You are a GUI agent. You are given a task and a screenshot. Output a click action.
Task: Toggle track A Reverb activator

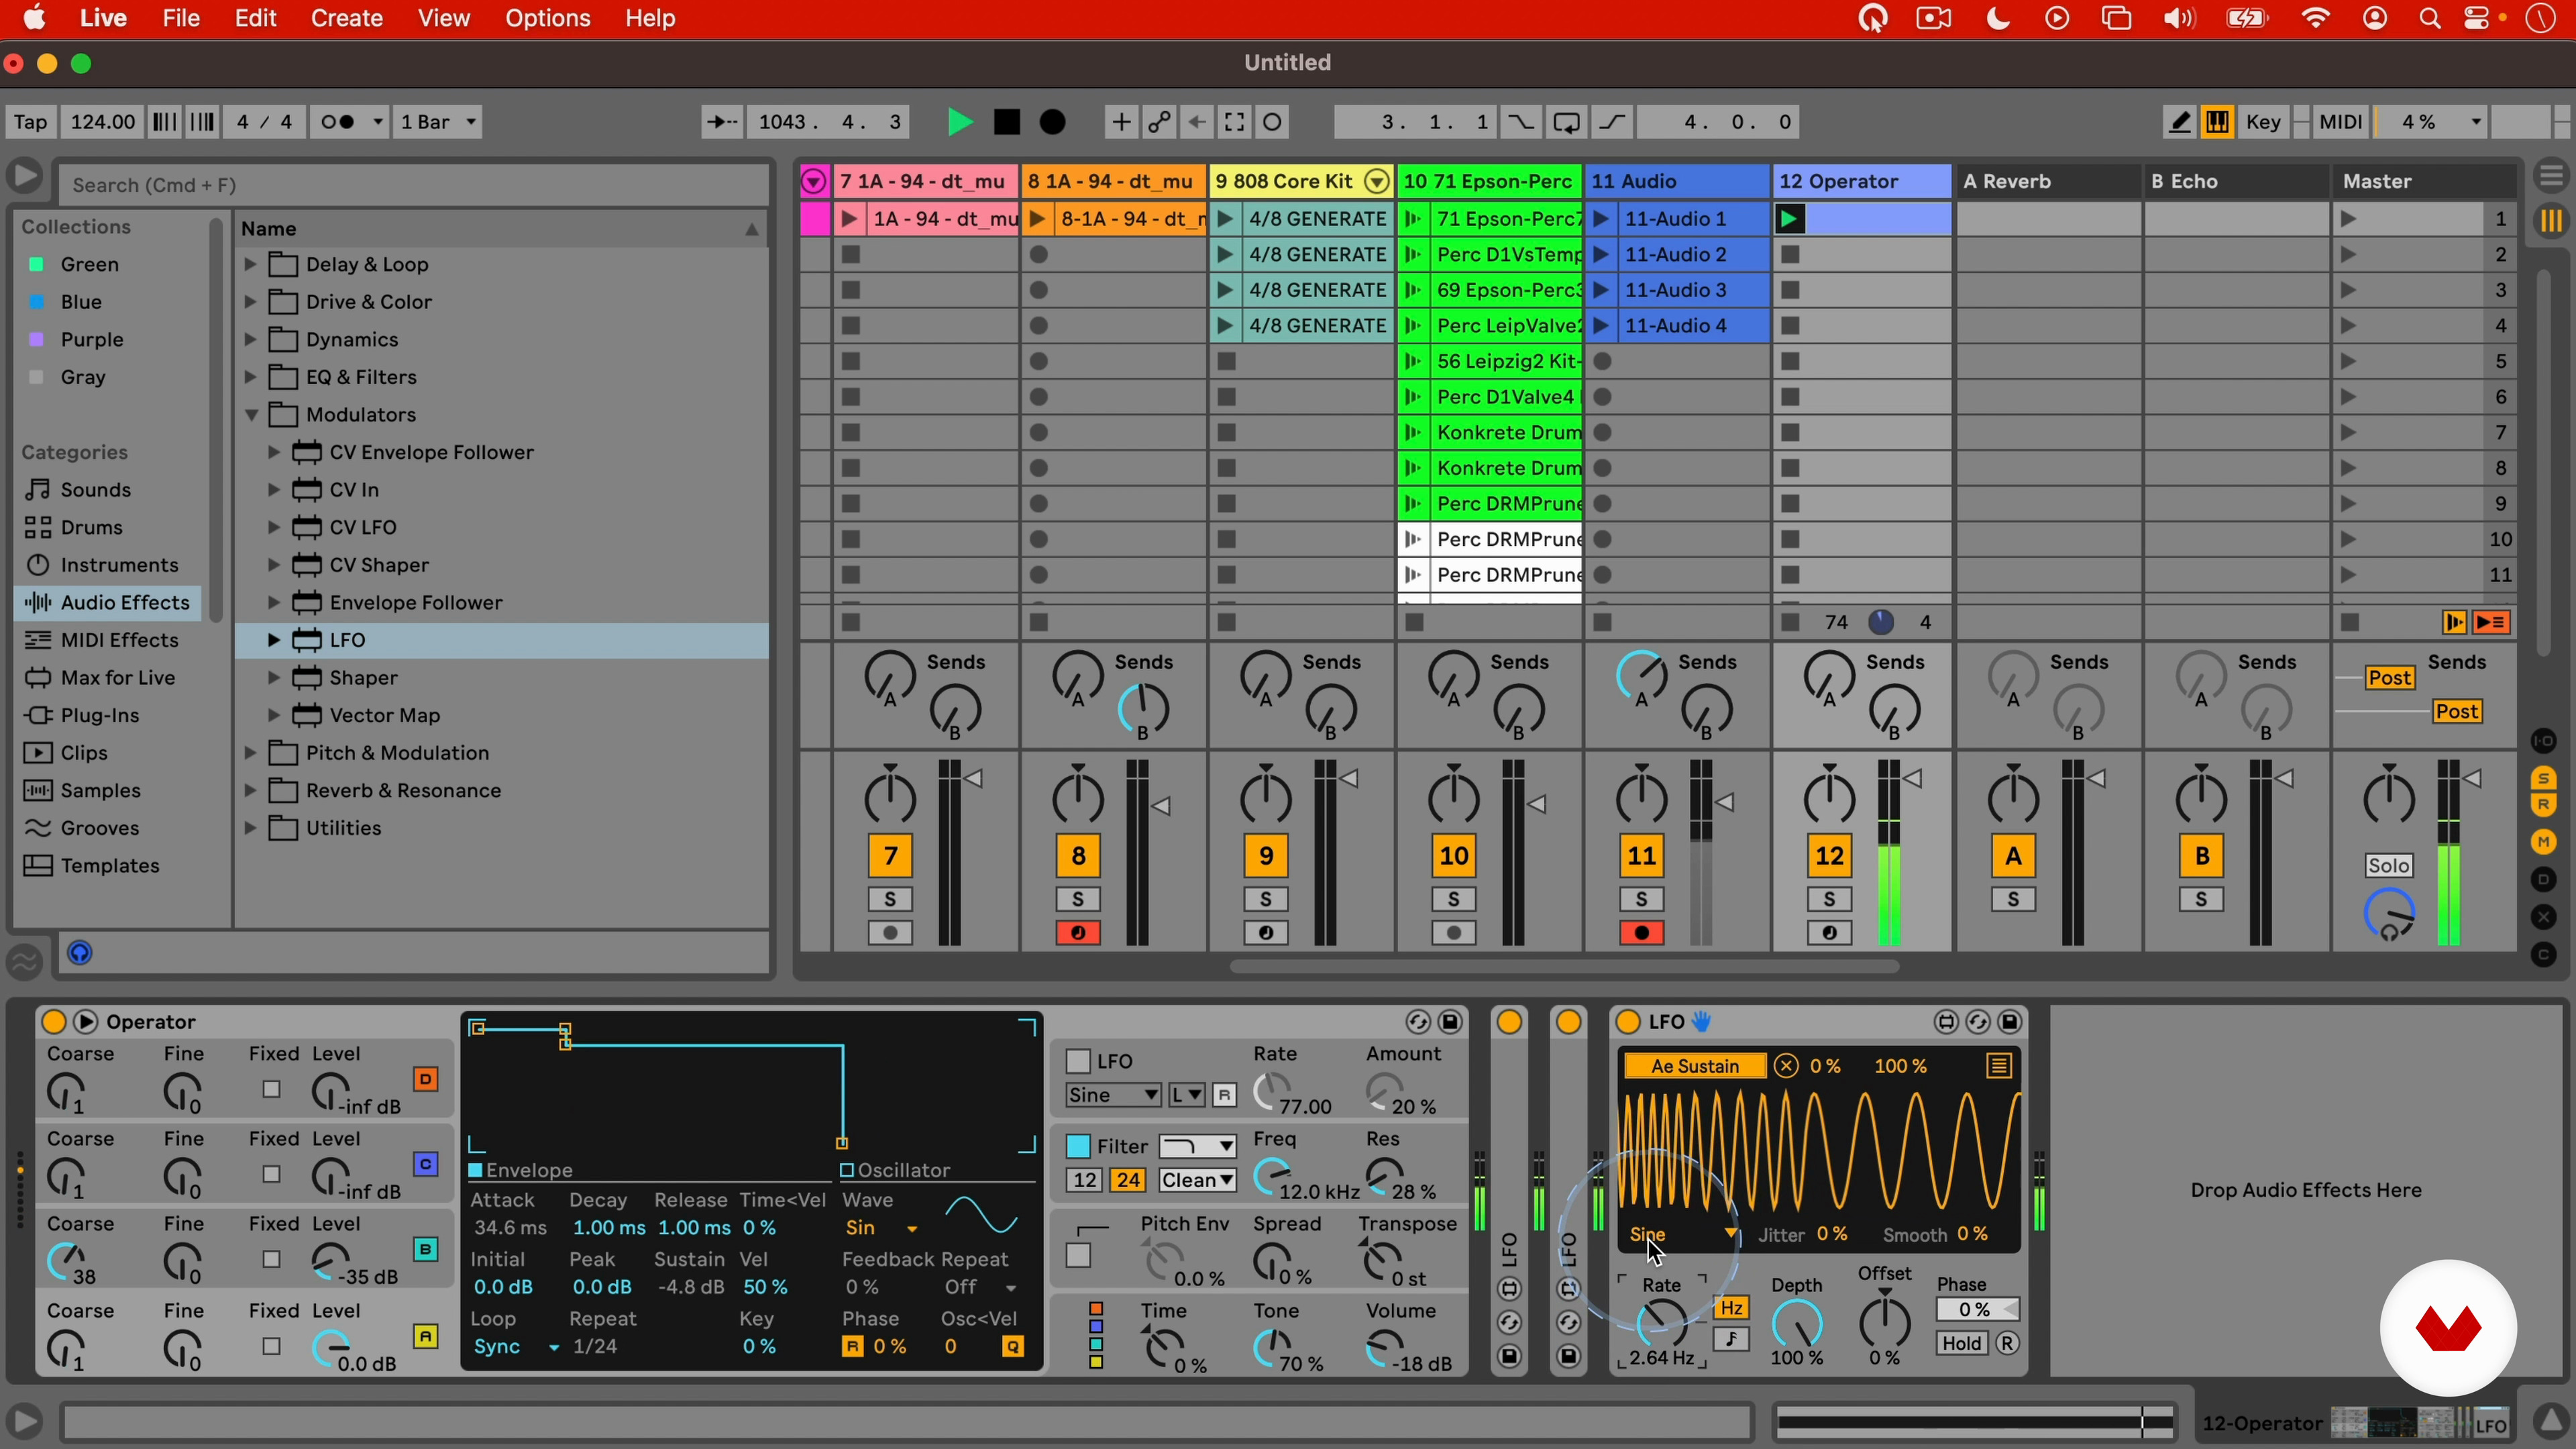(x=2013, y=856)
